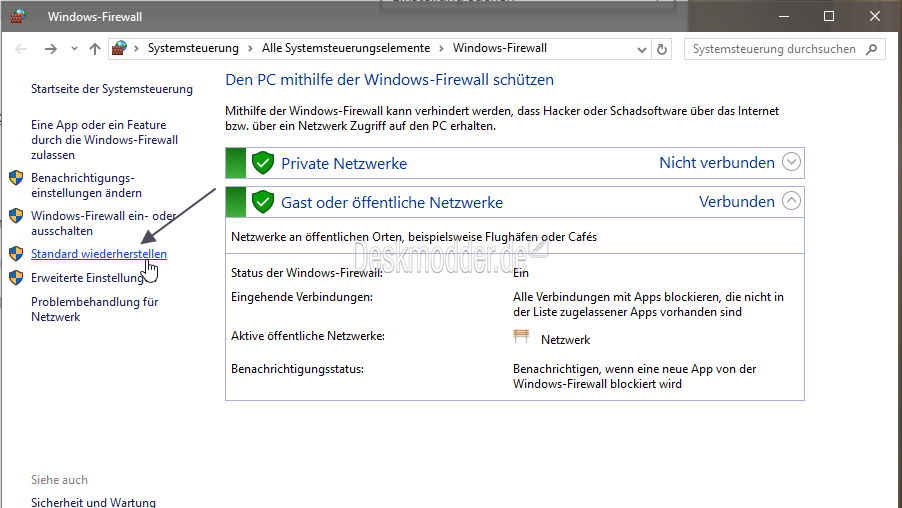Viewport: 902px width, 508px height.
Task: Click the Den PC mithilfe der Windows-Firewall schützen heading
Action: [389, 79]
